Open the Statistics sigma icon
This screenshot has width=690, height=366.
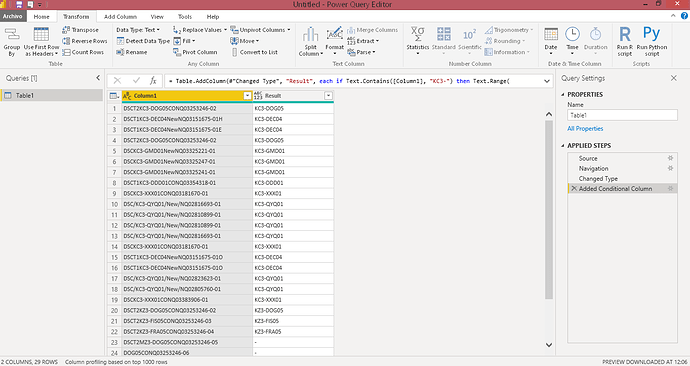click(x=418, y=34)
